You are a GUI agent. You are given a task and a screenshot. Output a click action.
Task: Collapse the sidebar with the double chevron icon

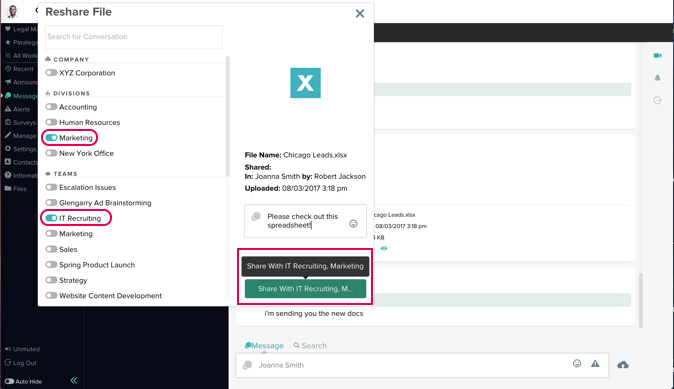(74, 380)
